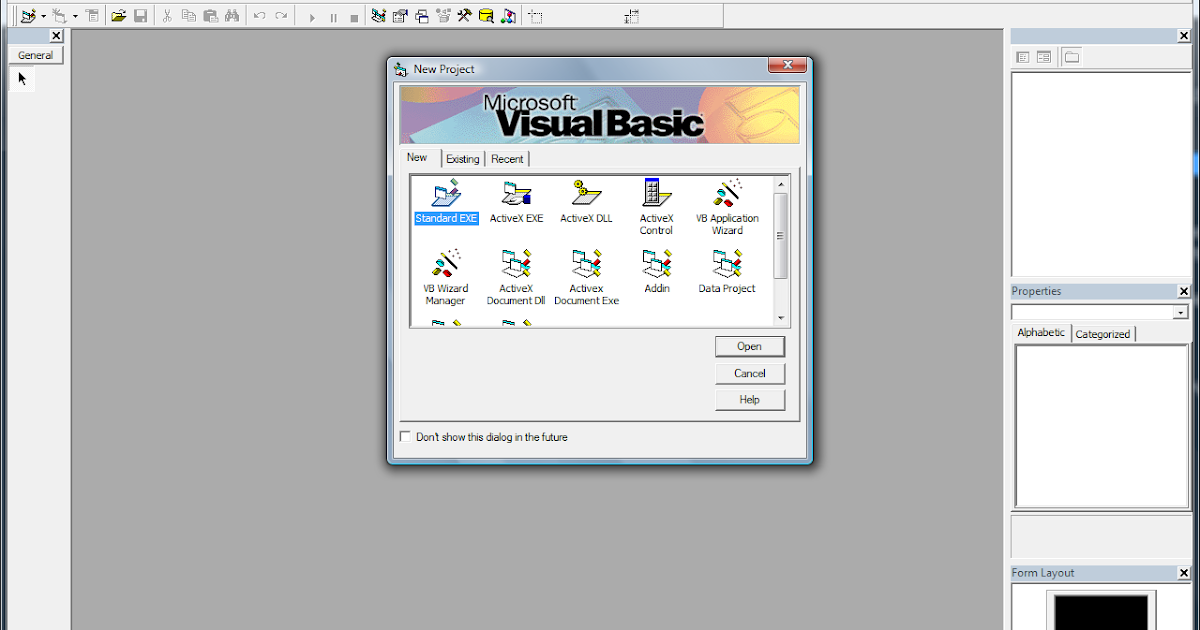Expand the dropdown next to Add Form button
1200x630 pixels.
point(73,15)
